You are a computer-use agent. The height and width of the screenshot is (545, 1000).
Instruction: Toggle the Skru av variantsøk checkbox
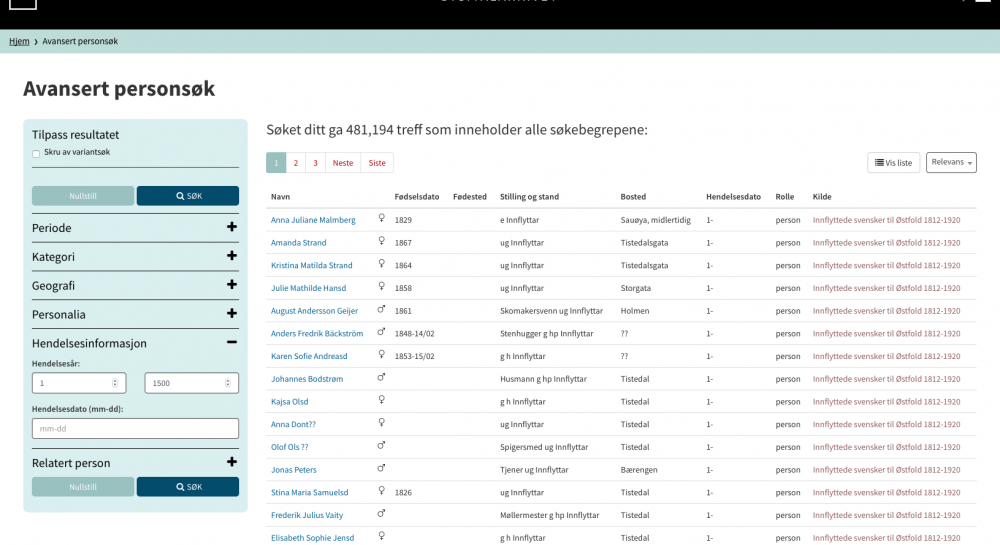point(36,154)
